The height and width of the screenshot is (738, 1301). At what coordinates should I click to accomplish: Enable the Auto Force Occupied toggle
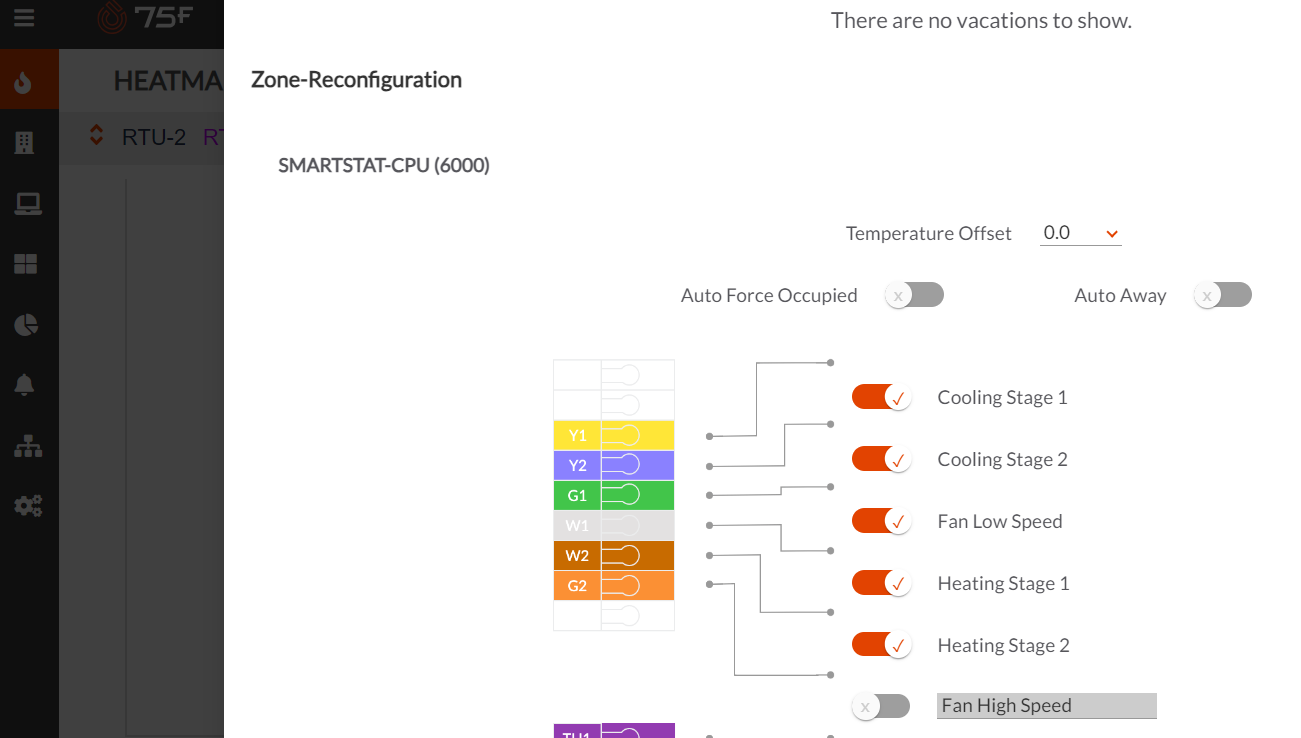point(913,294)
